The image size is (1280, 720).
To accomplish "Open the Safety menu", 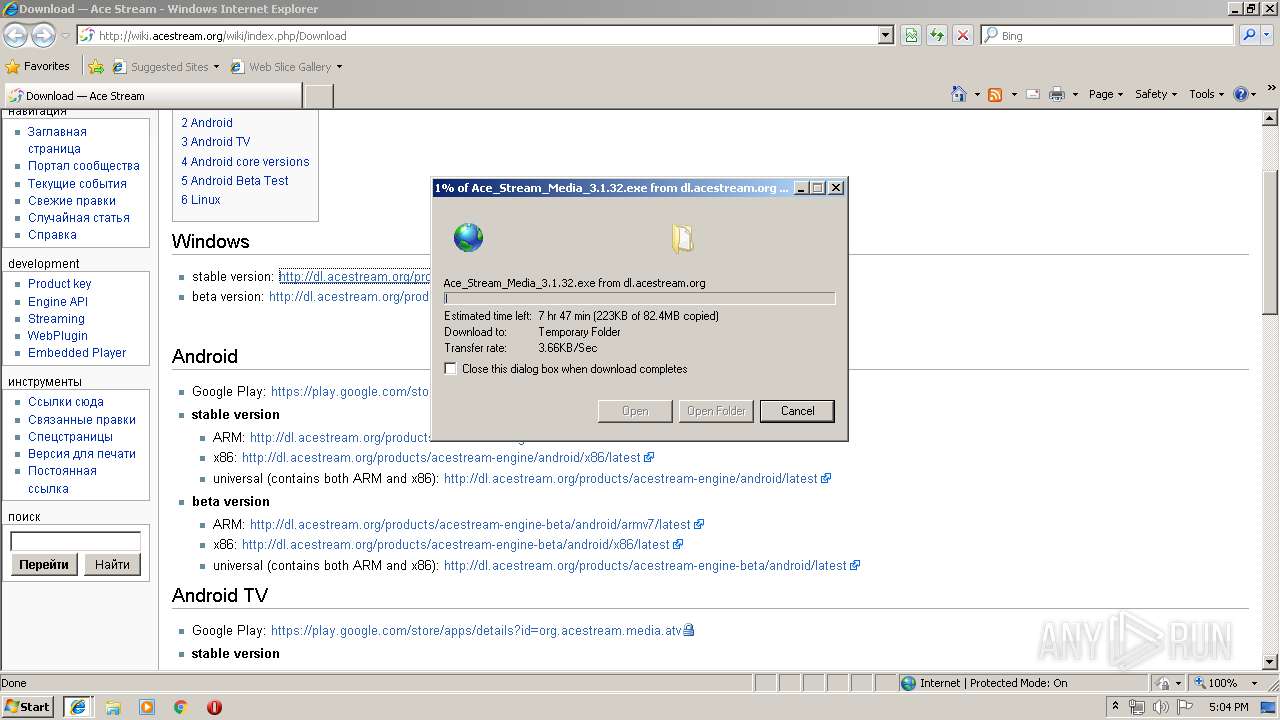I will 1156,94.
